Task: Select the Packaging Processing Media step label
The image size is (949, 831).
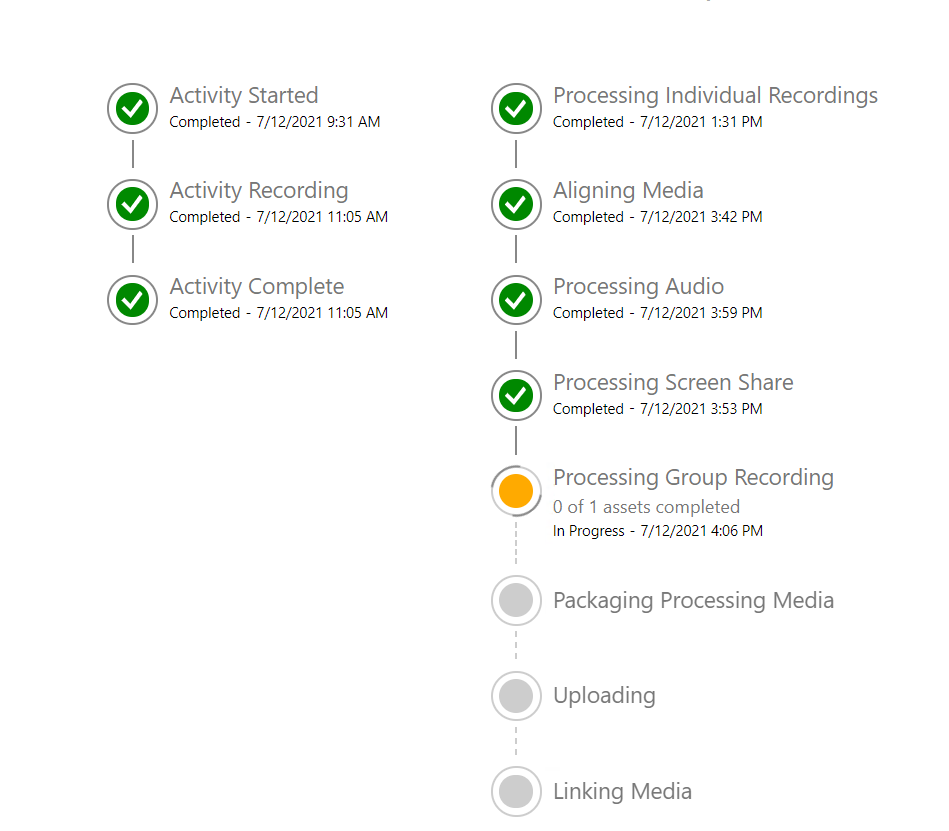Action: click(x=694, y=601)
